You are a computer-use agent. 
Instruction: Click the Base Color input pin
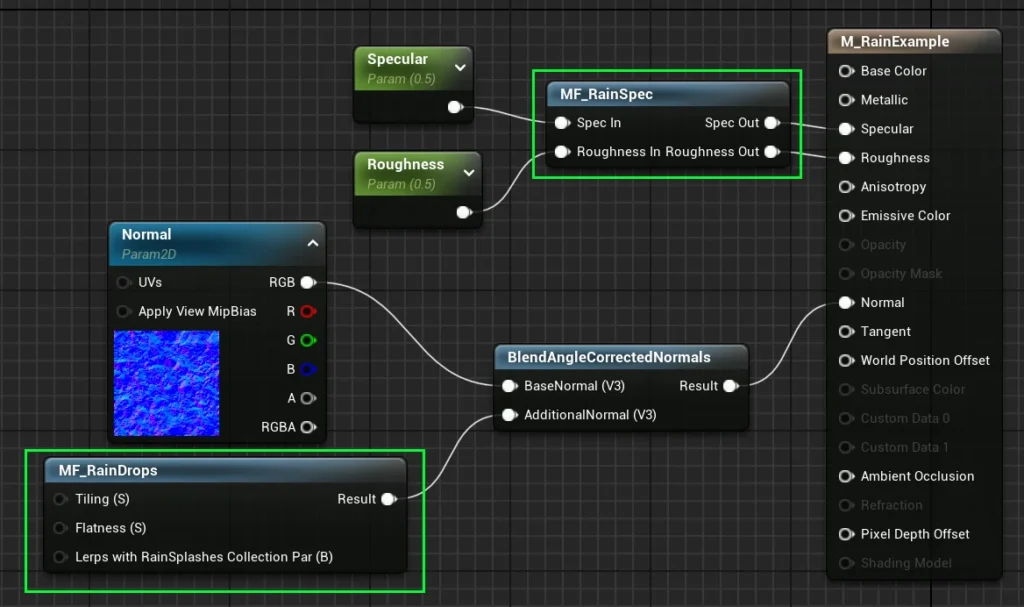pyautogui.click(x=846, y=71)
